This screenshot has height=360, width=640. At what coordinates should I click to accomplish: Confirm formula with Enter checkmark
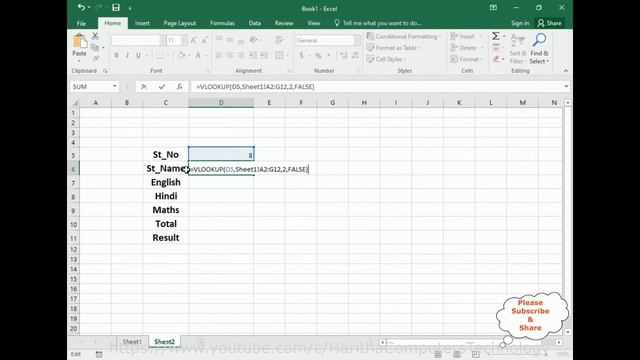(162, 87)
